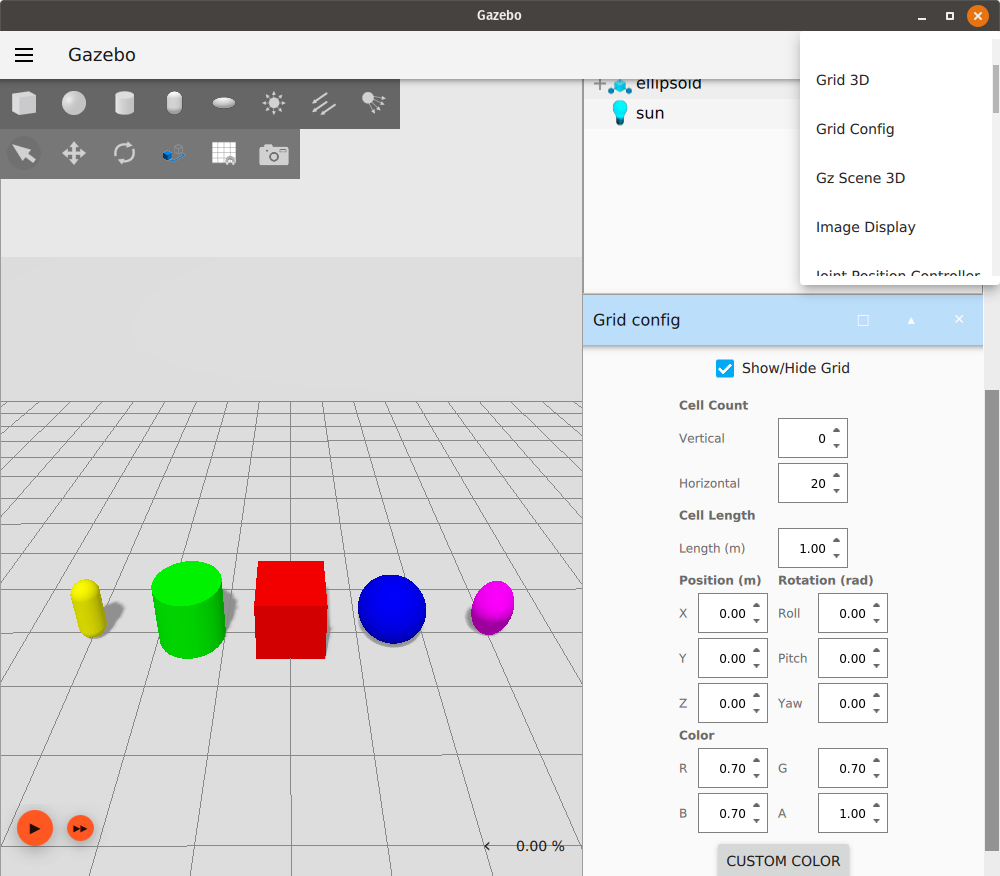Decrease Horizontal cell count

[x=836, y=491]
